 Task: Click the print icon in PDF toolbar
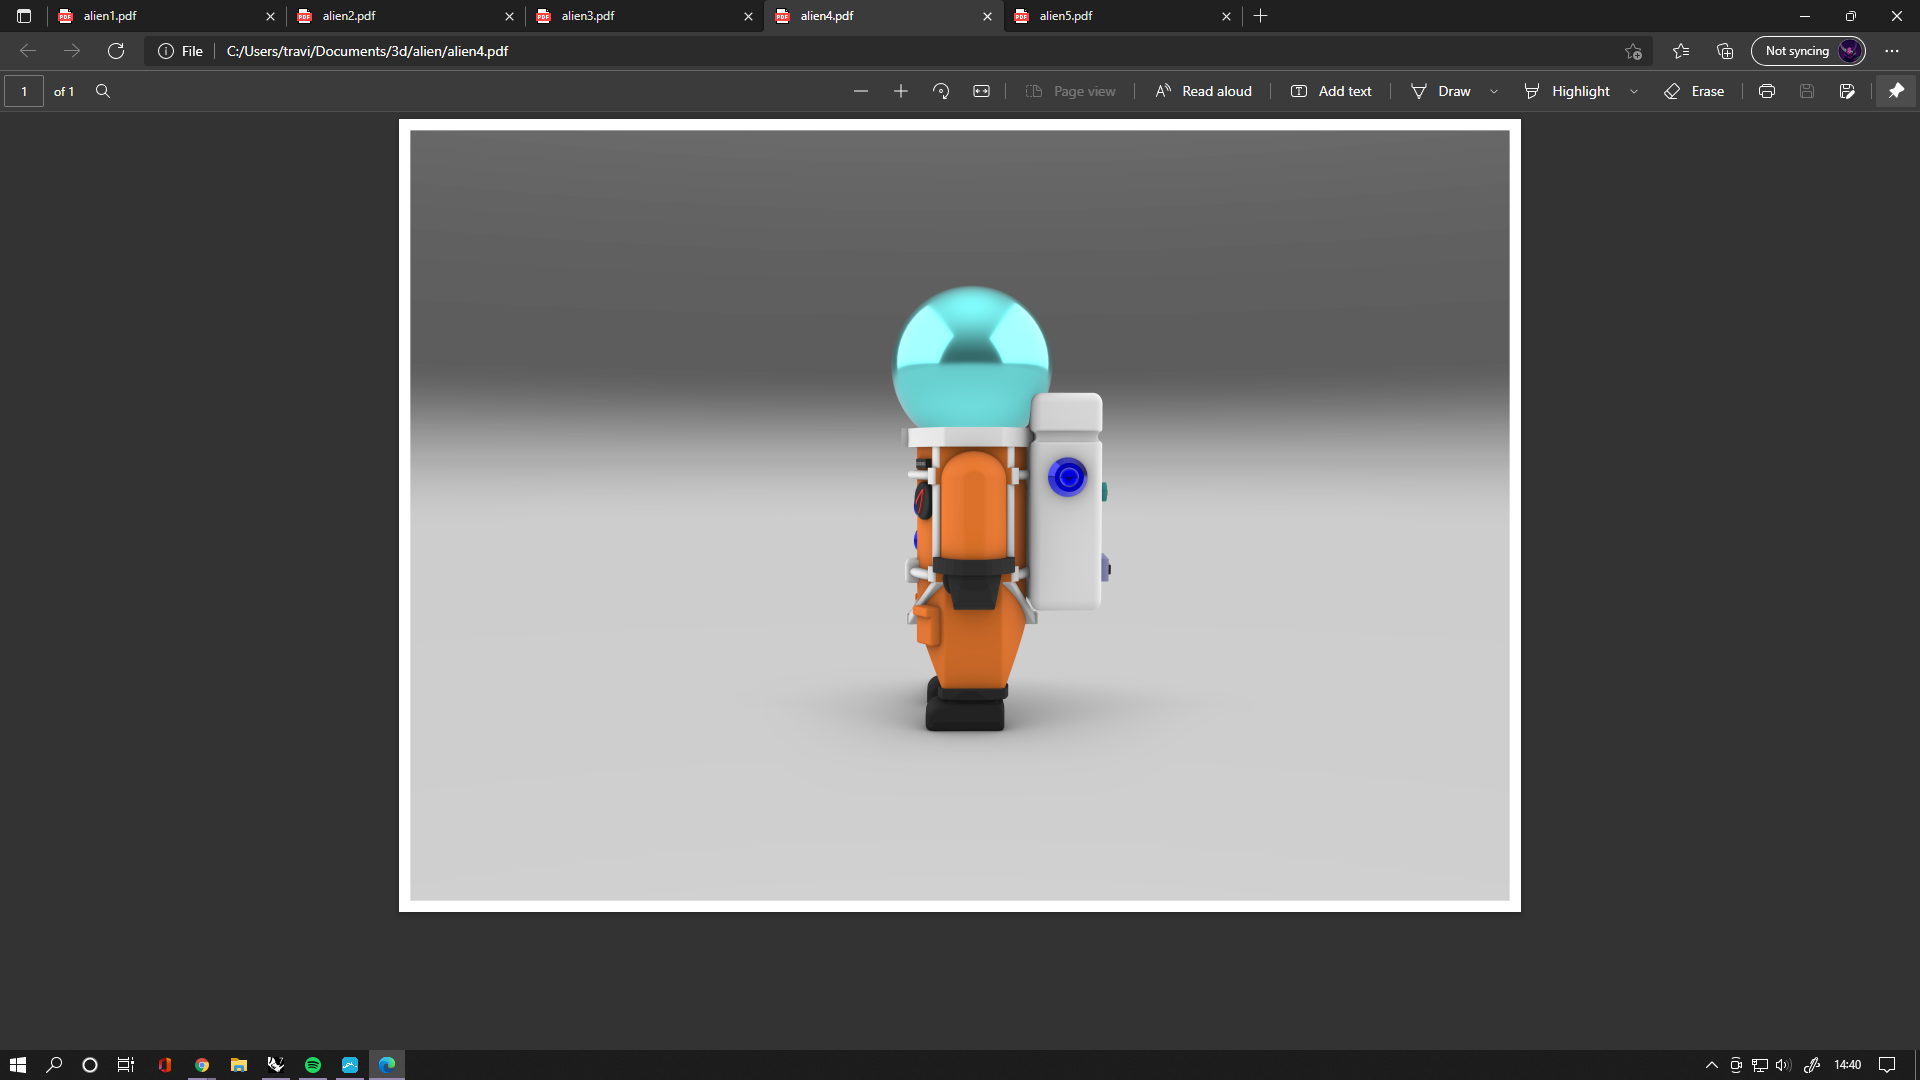coord(1767,91)
